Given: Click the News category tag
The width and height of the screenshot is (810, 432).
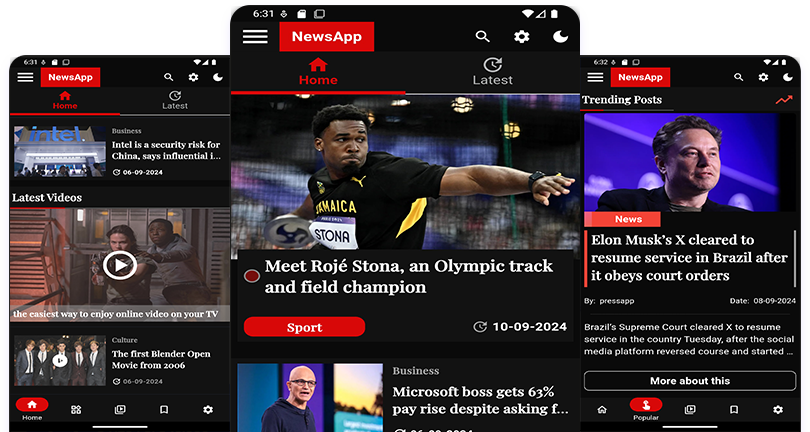Looking at the screenshot, I should coord(622,219).
